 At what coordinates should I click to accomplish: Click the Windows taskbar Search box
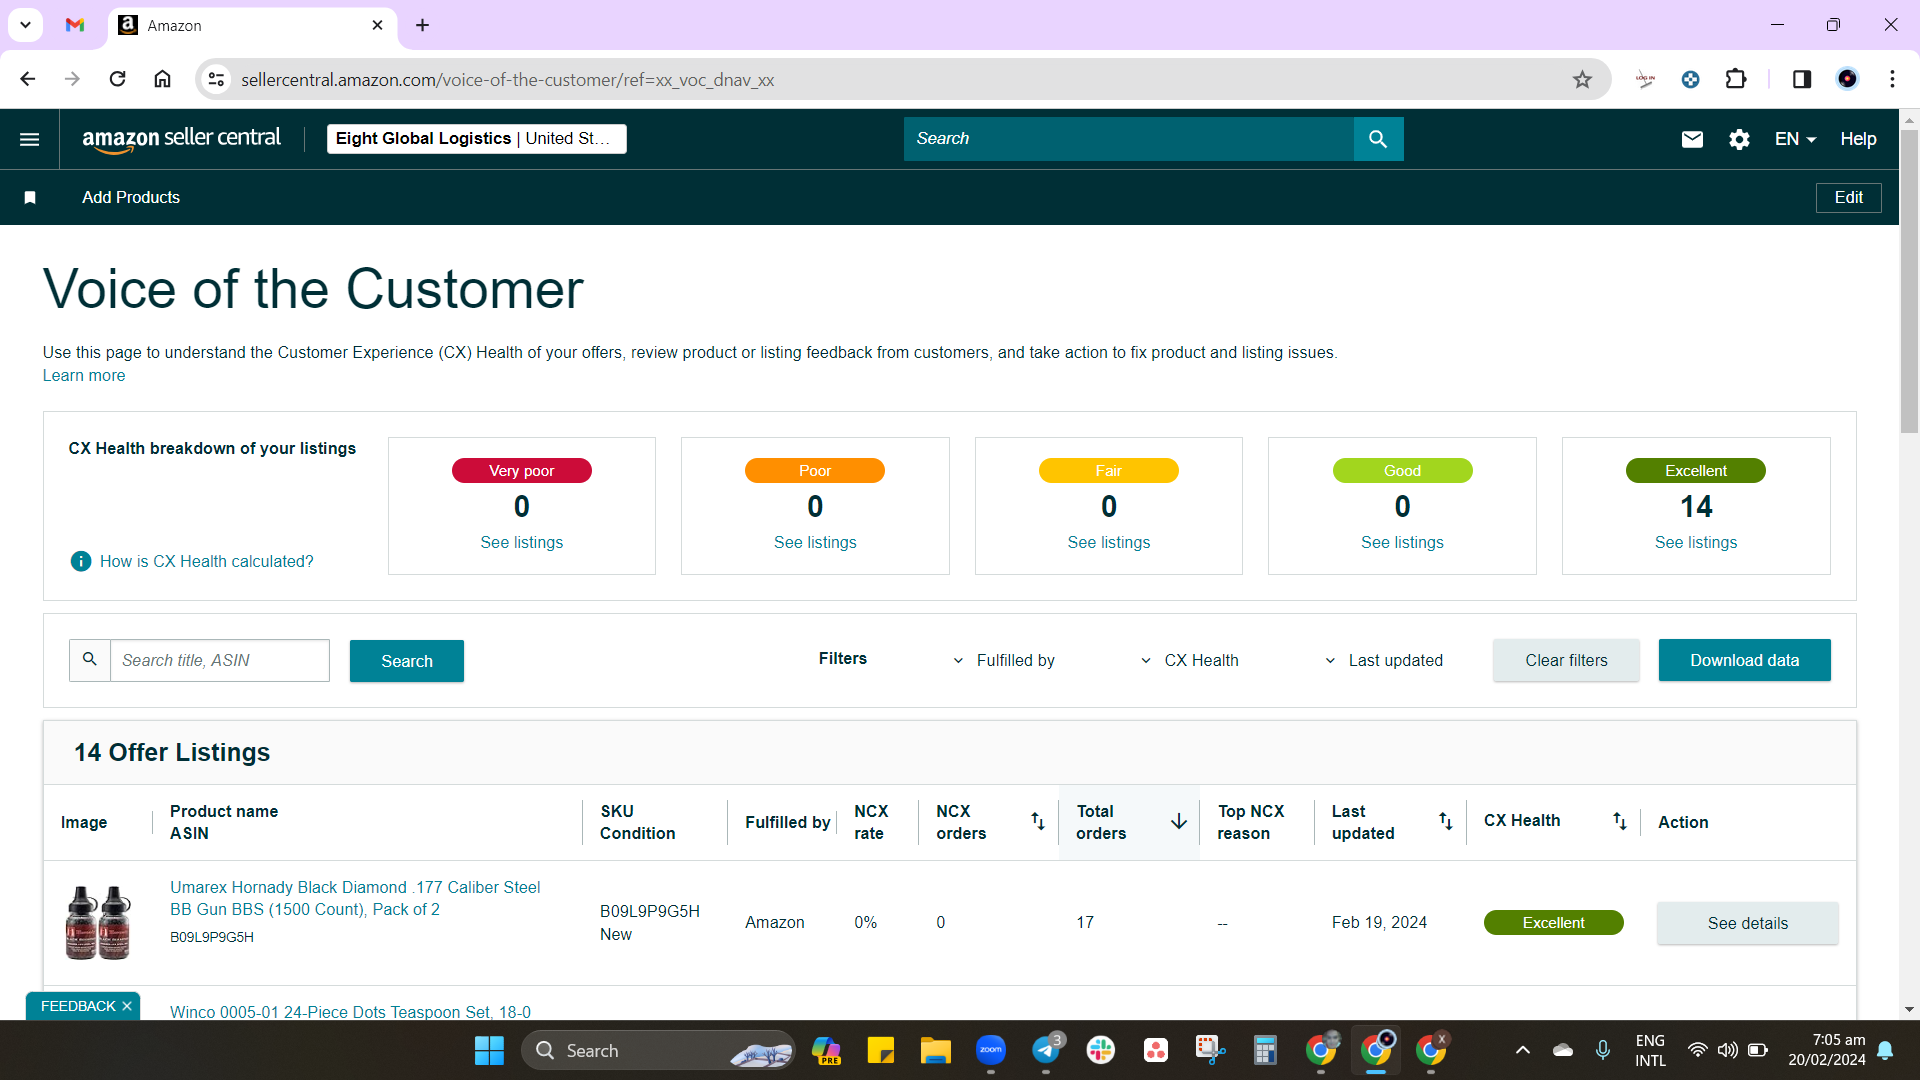(658, 1050)
